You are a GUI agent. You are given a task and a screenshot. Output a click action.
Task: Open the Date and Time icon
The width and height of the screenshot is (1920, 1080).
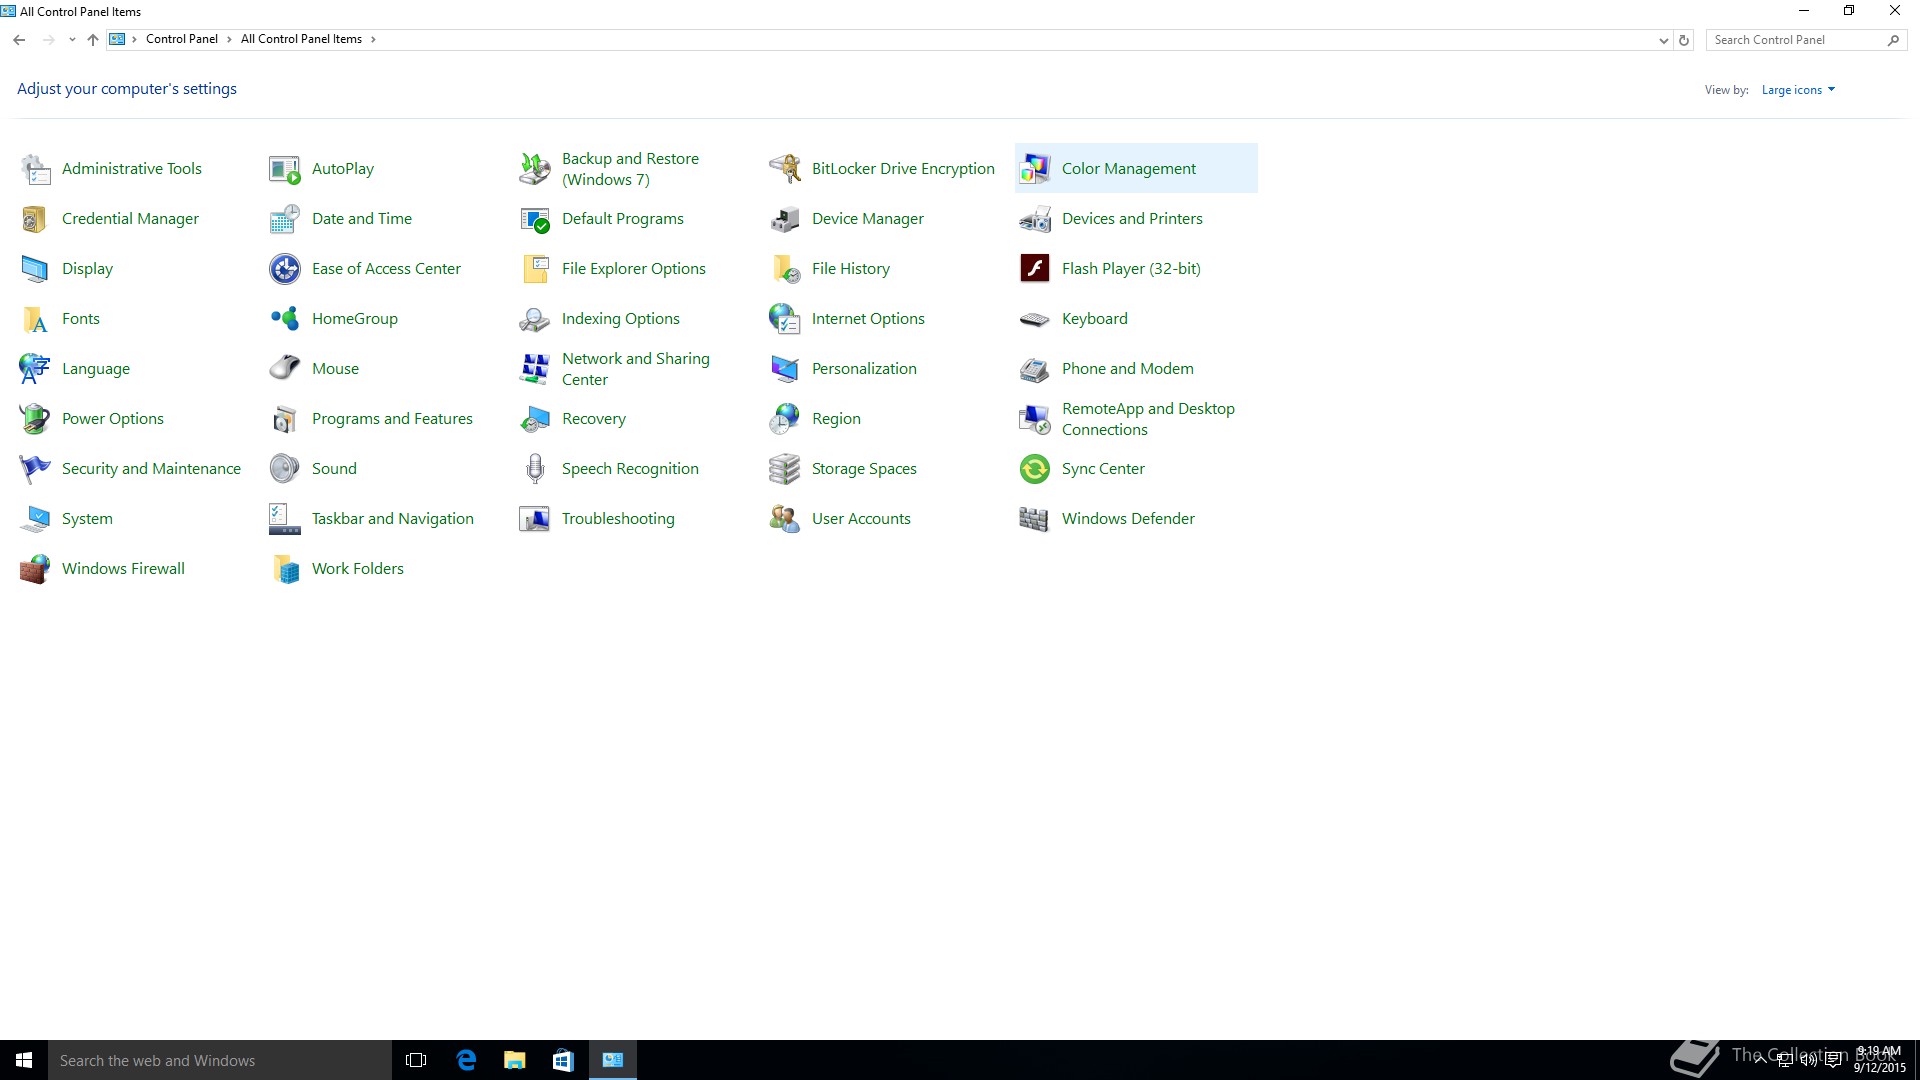285,219
